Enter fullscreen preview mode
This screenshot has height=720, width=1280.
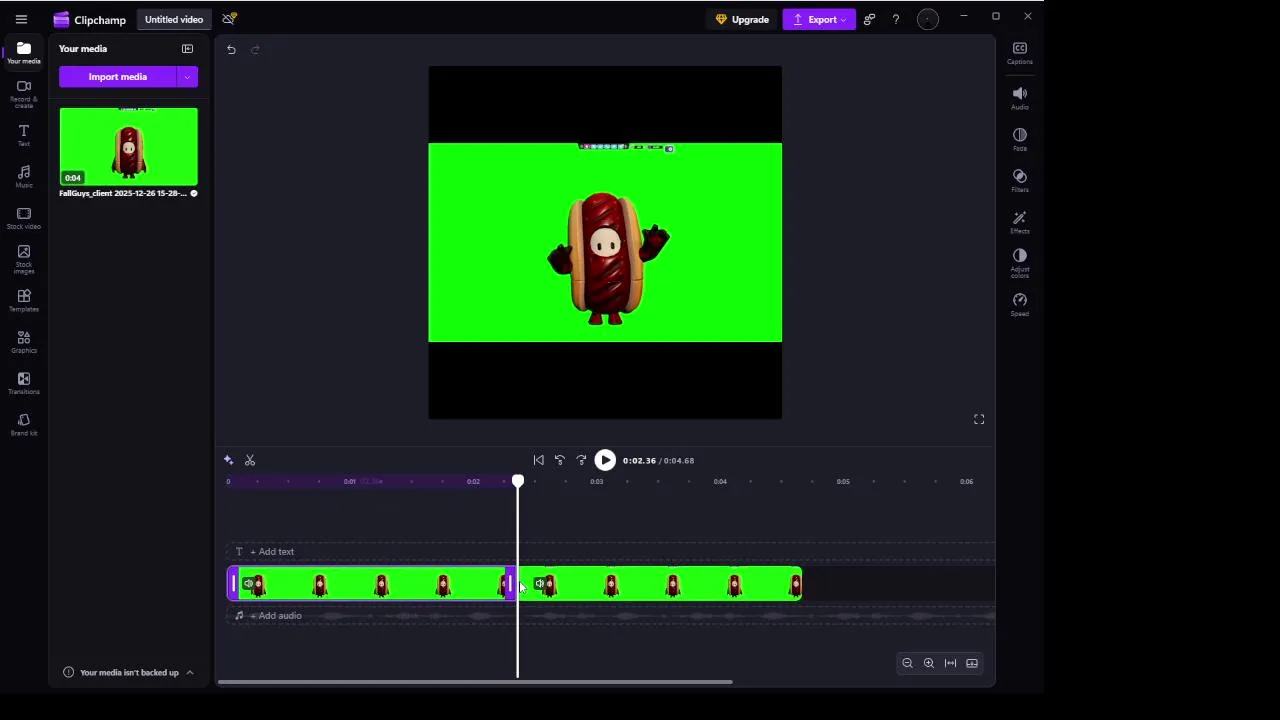point(979,419)
